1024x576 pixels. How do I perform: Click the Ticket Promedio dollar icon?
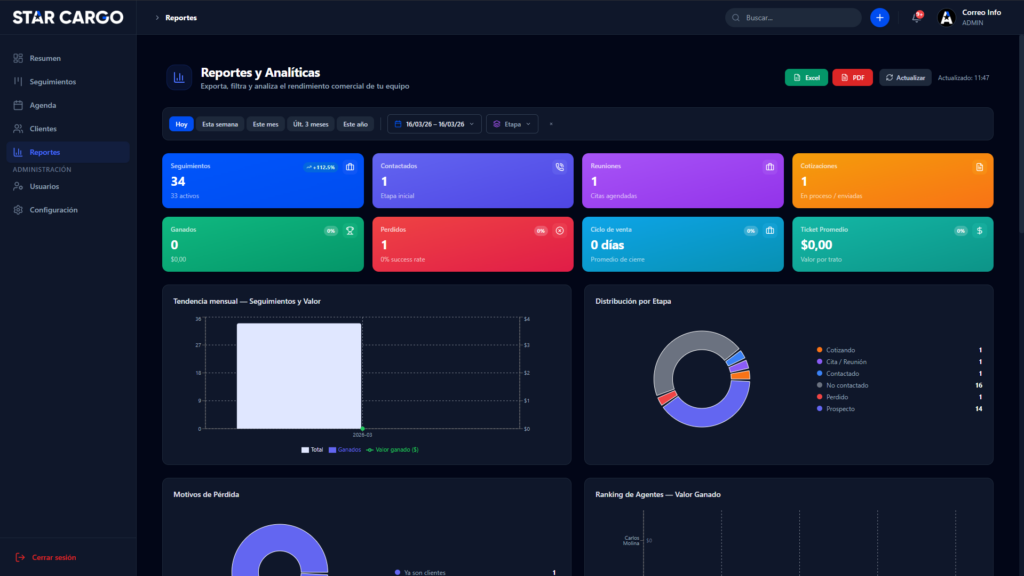pyautogui.click(x=980, y=231)
